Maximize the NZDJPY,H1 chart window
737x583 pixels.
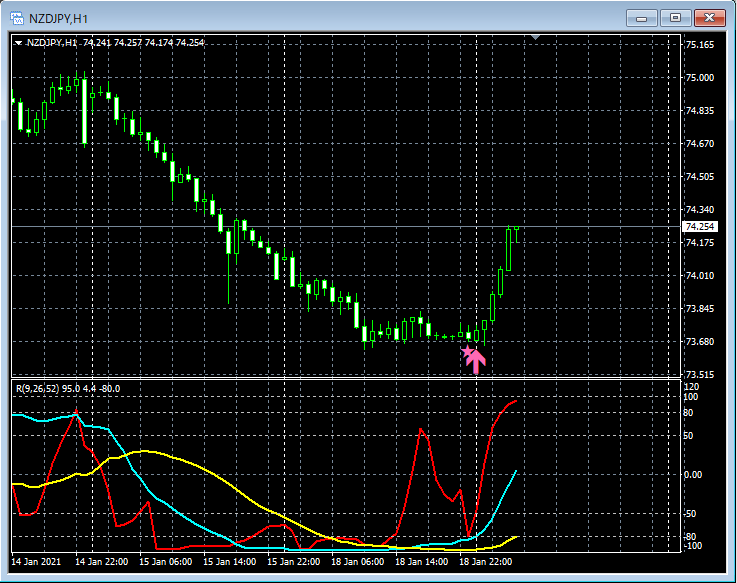click(x=677, y=17)
